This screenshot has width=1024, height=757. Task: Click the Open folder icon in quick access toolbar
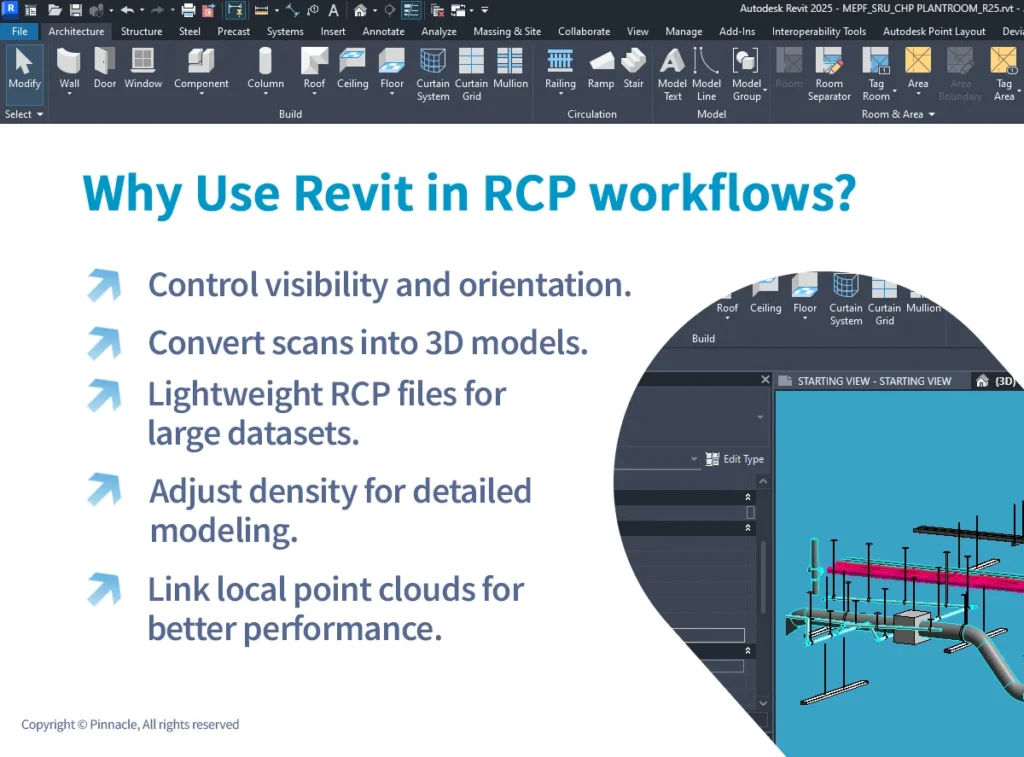[x=55, y=10]
